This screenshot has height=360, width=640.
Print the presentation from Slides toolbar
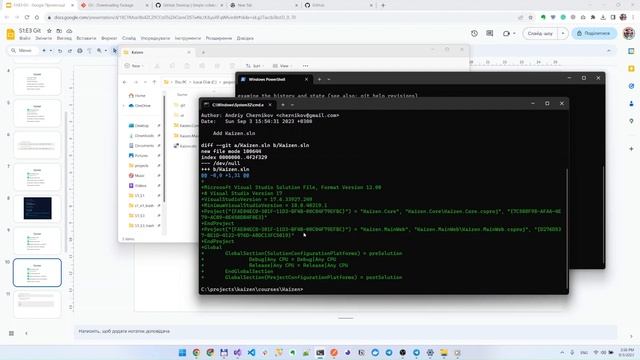click(80, 51)
